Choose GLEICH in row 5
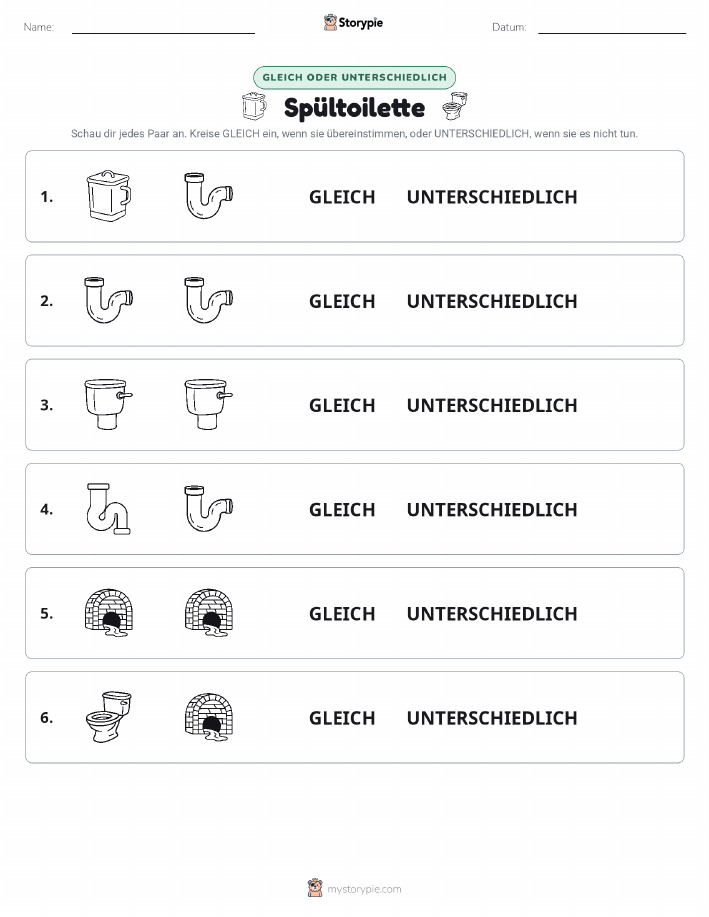The width and height of the screenshot is (709, 917). point(342,613)
